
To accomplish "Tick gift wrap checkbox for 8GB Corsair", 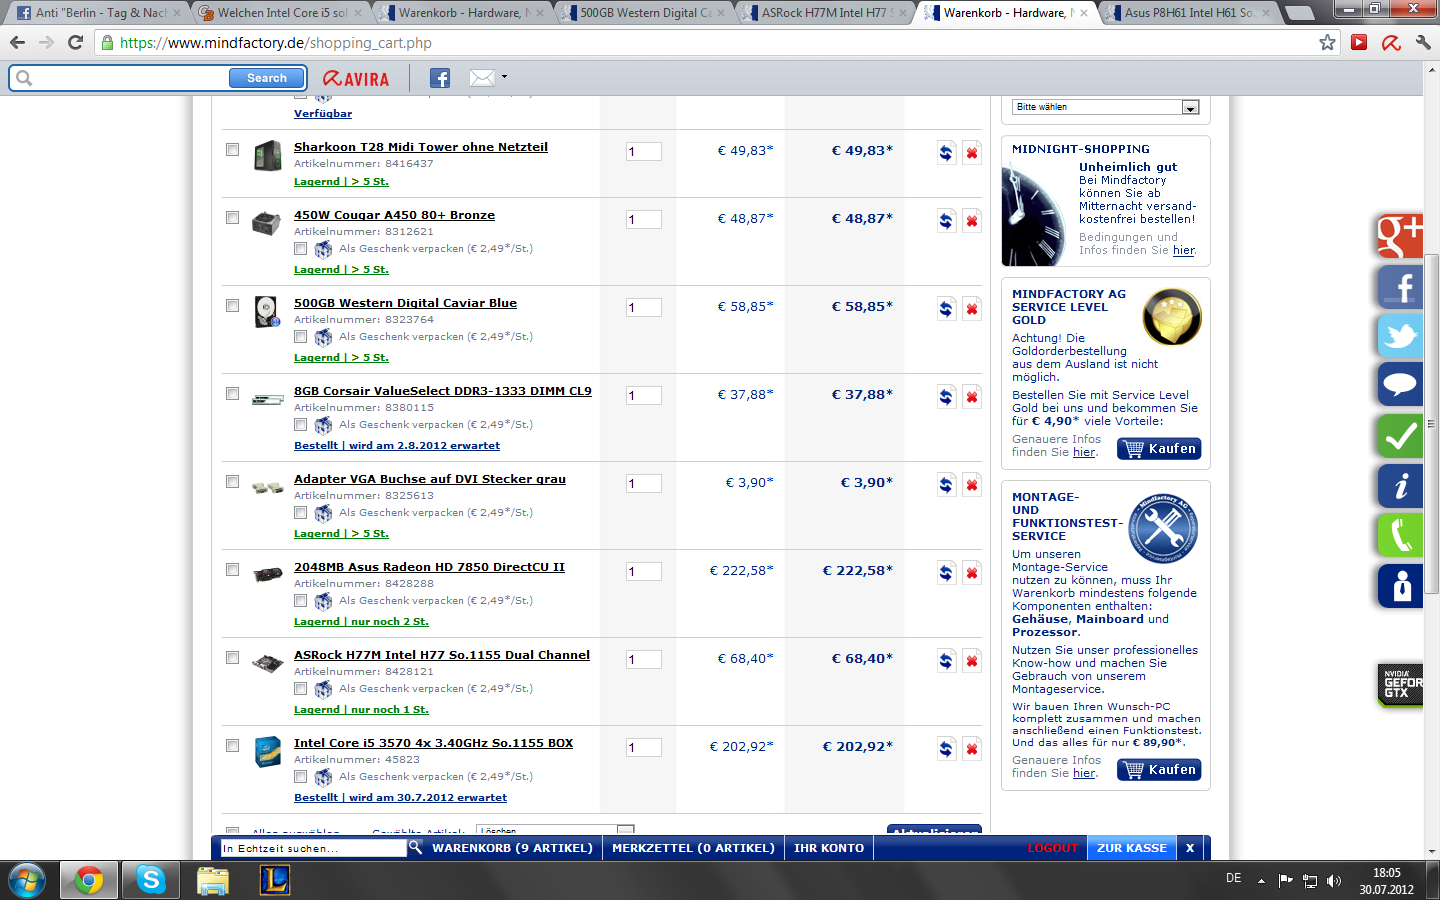I will click(300, 425).
